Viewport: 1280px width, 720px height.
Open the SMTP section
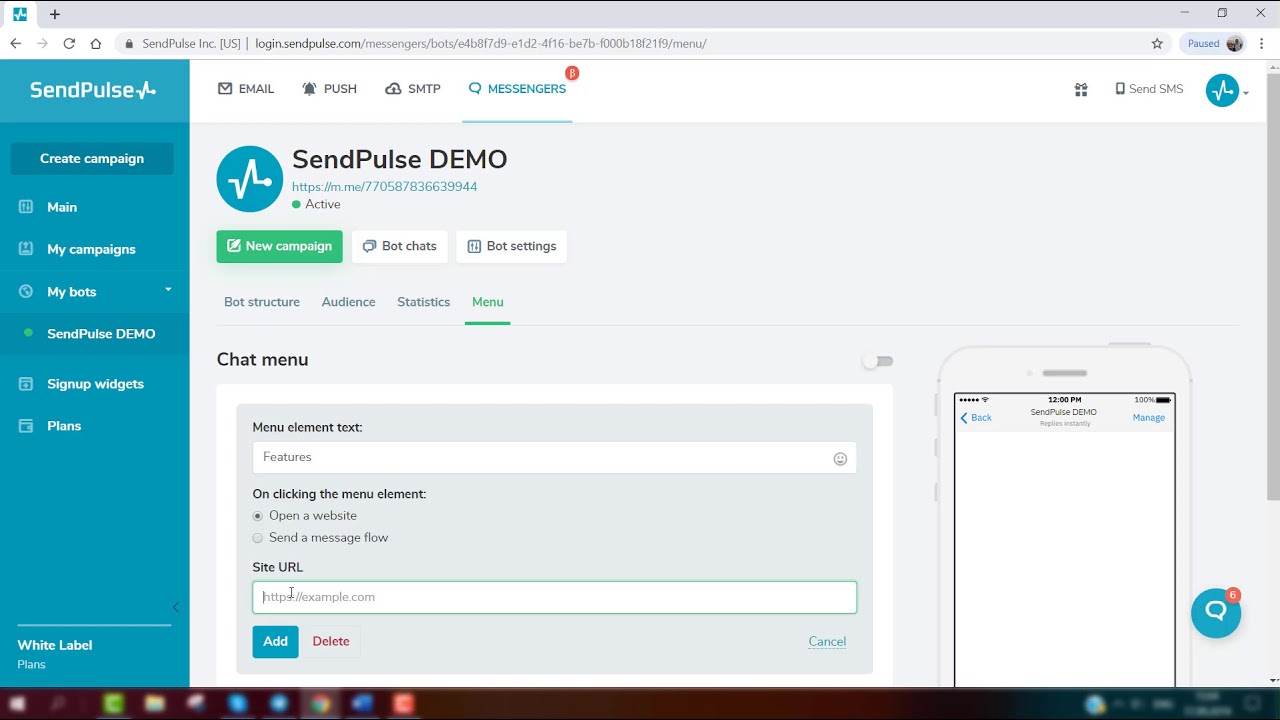413,89
